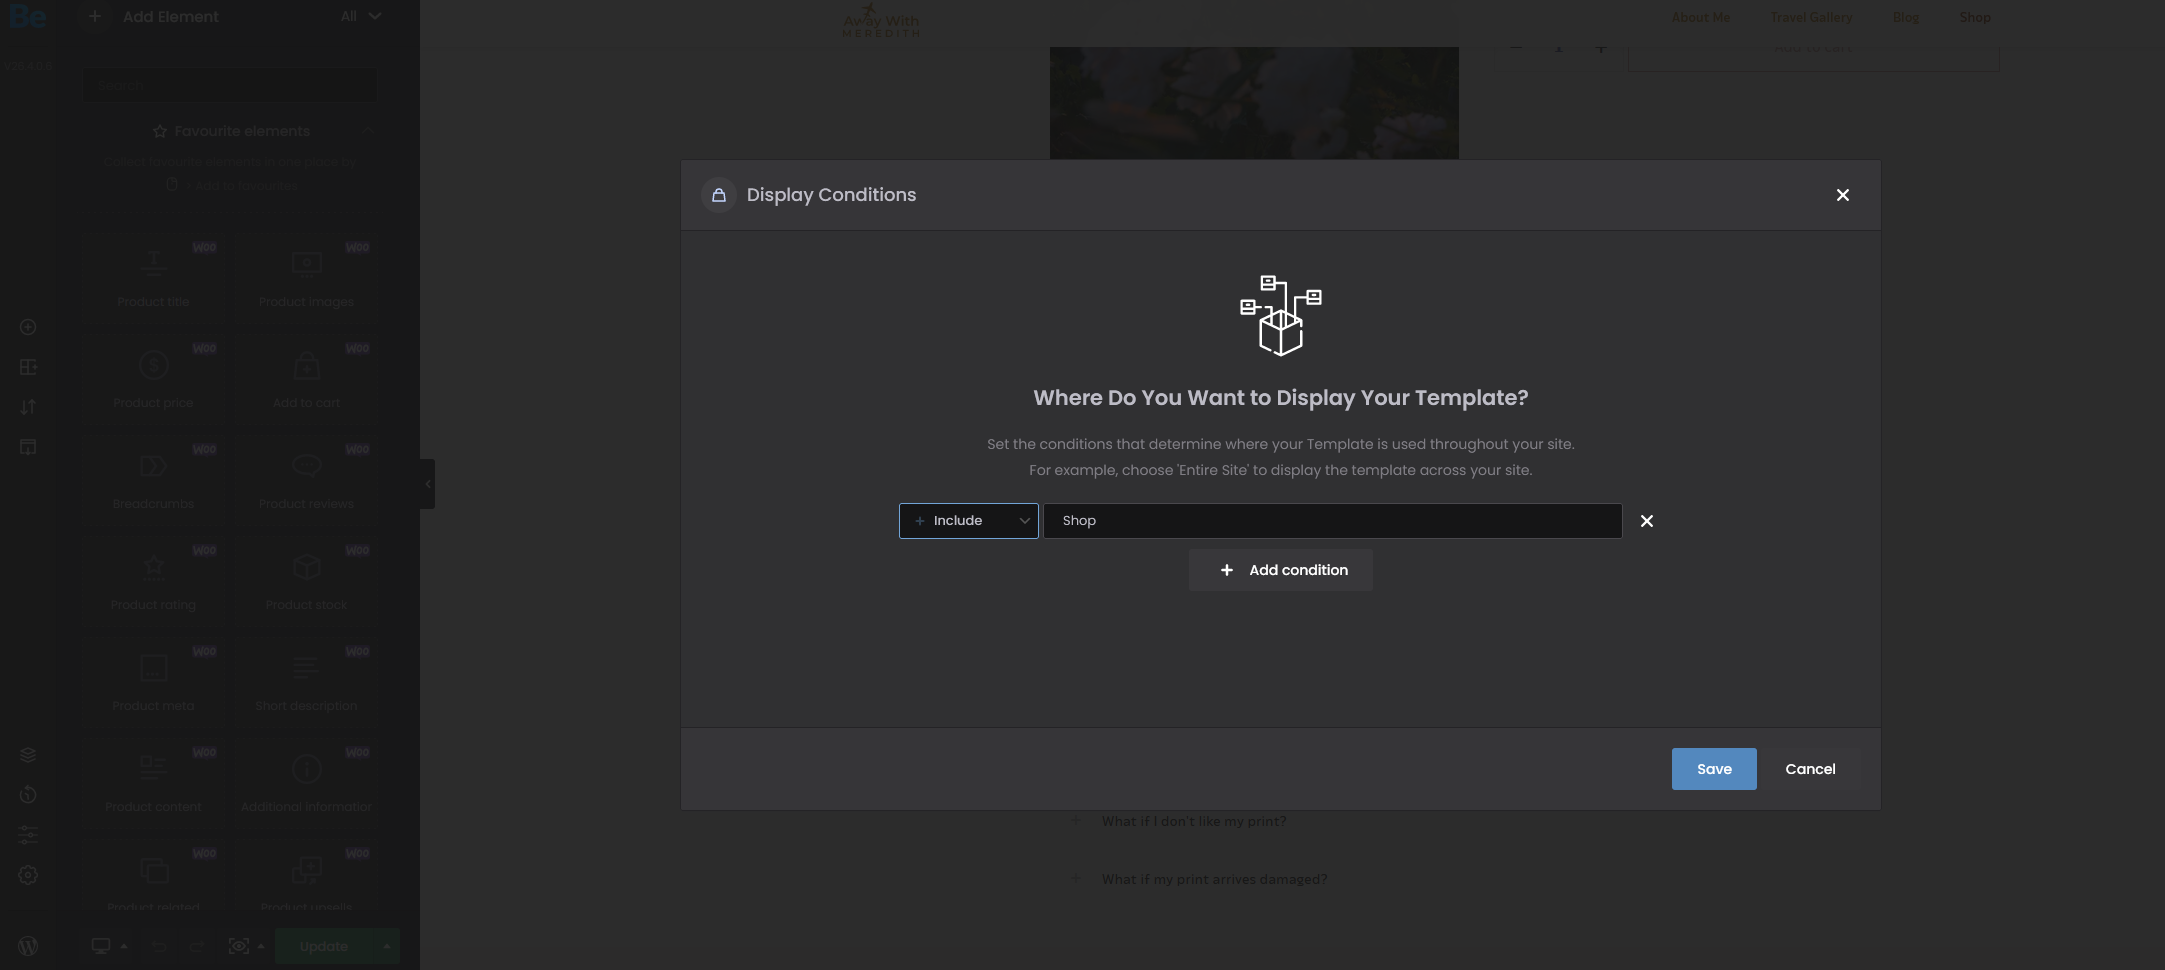This screenshot has height=970, width=2165.
Task: Open the Blog menu item
Action: tap(1905, 17)
